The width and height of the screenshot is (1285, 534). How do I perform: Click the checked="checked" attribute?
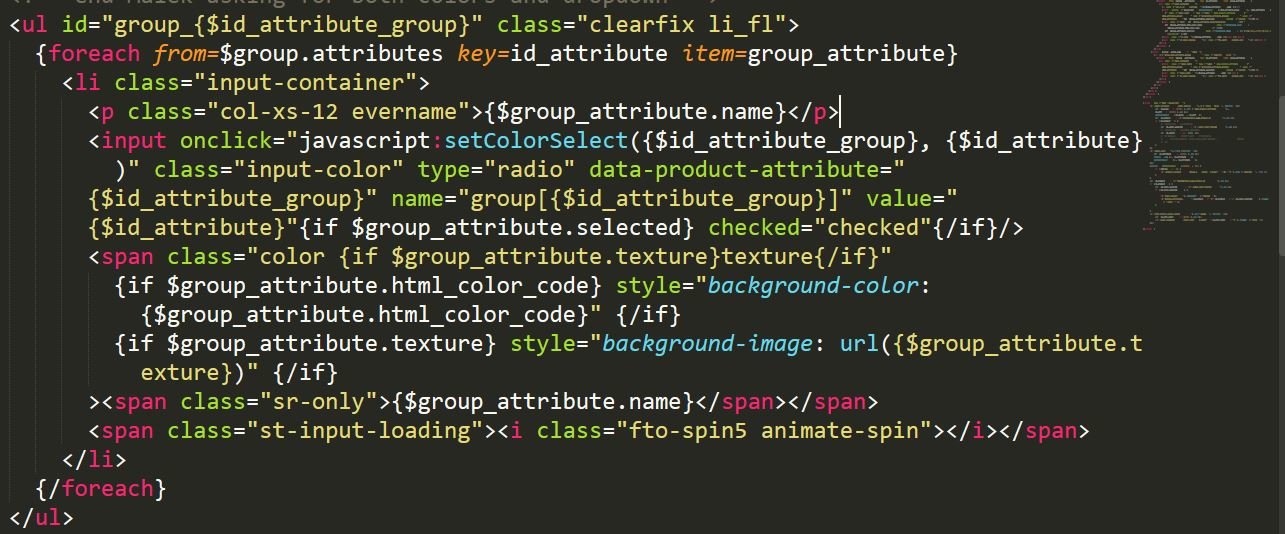click(x=821, y=228)
